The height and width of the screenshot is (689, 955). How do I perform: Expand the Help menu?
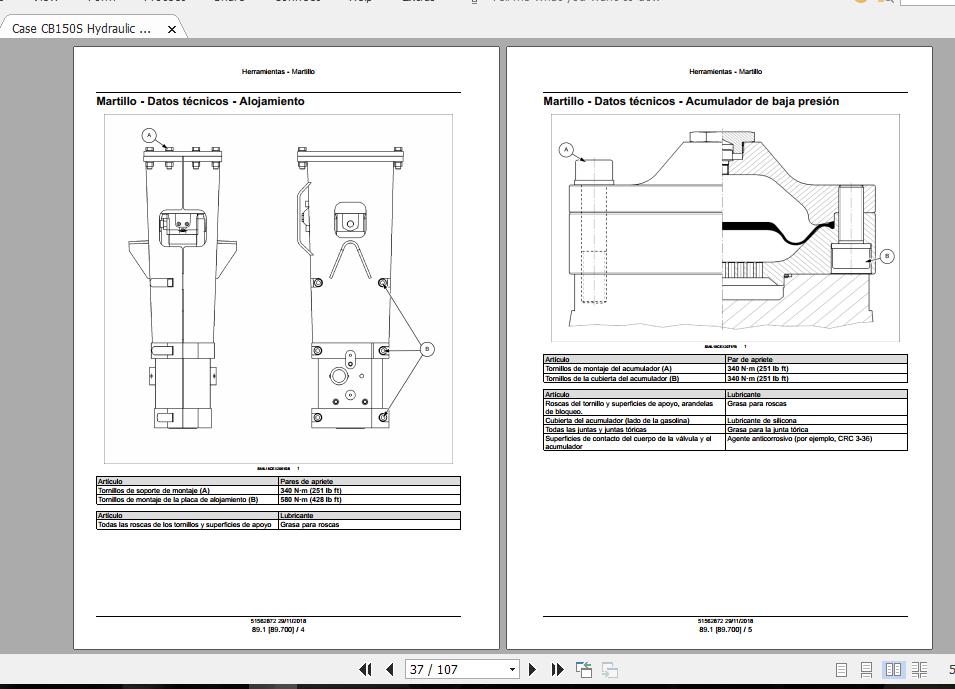(x=359, y=2)
